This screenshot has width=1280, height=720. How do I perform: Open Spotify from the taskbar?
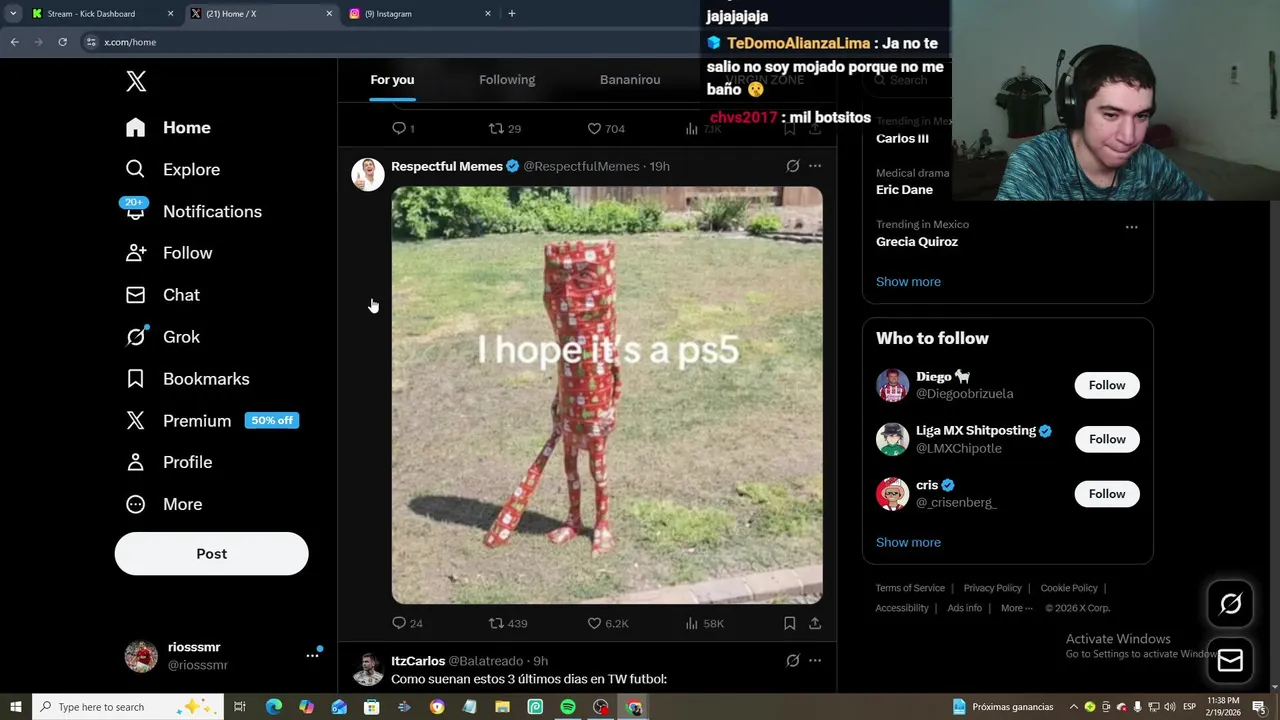point(568,707)
